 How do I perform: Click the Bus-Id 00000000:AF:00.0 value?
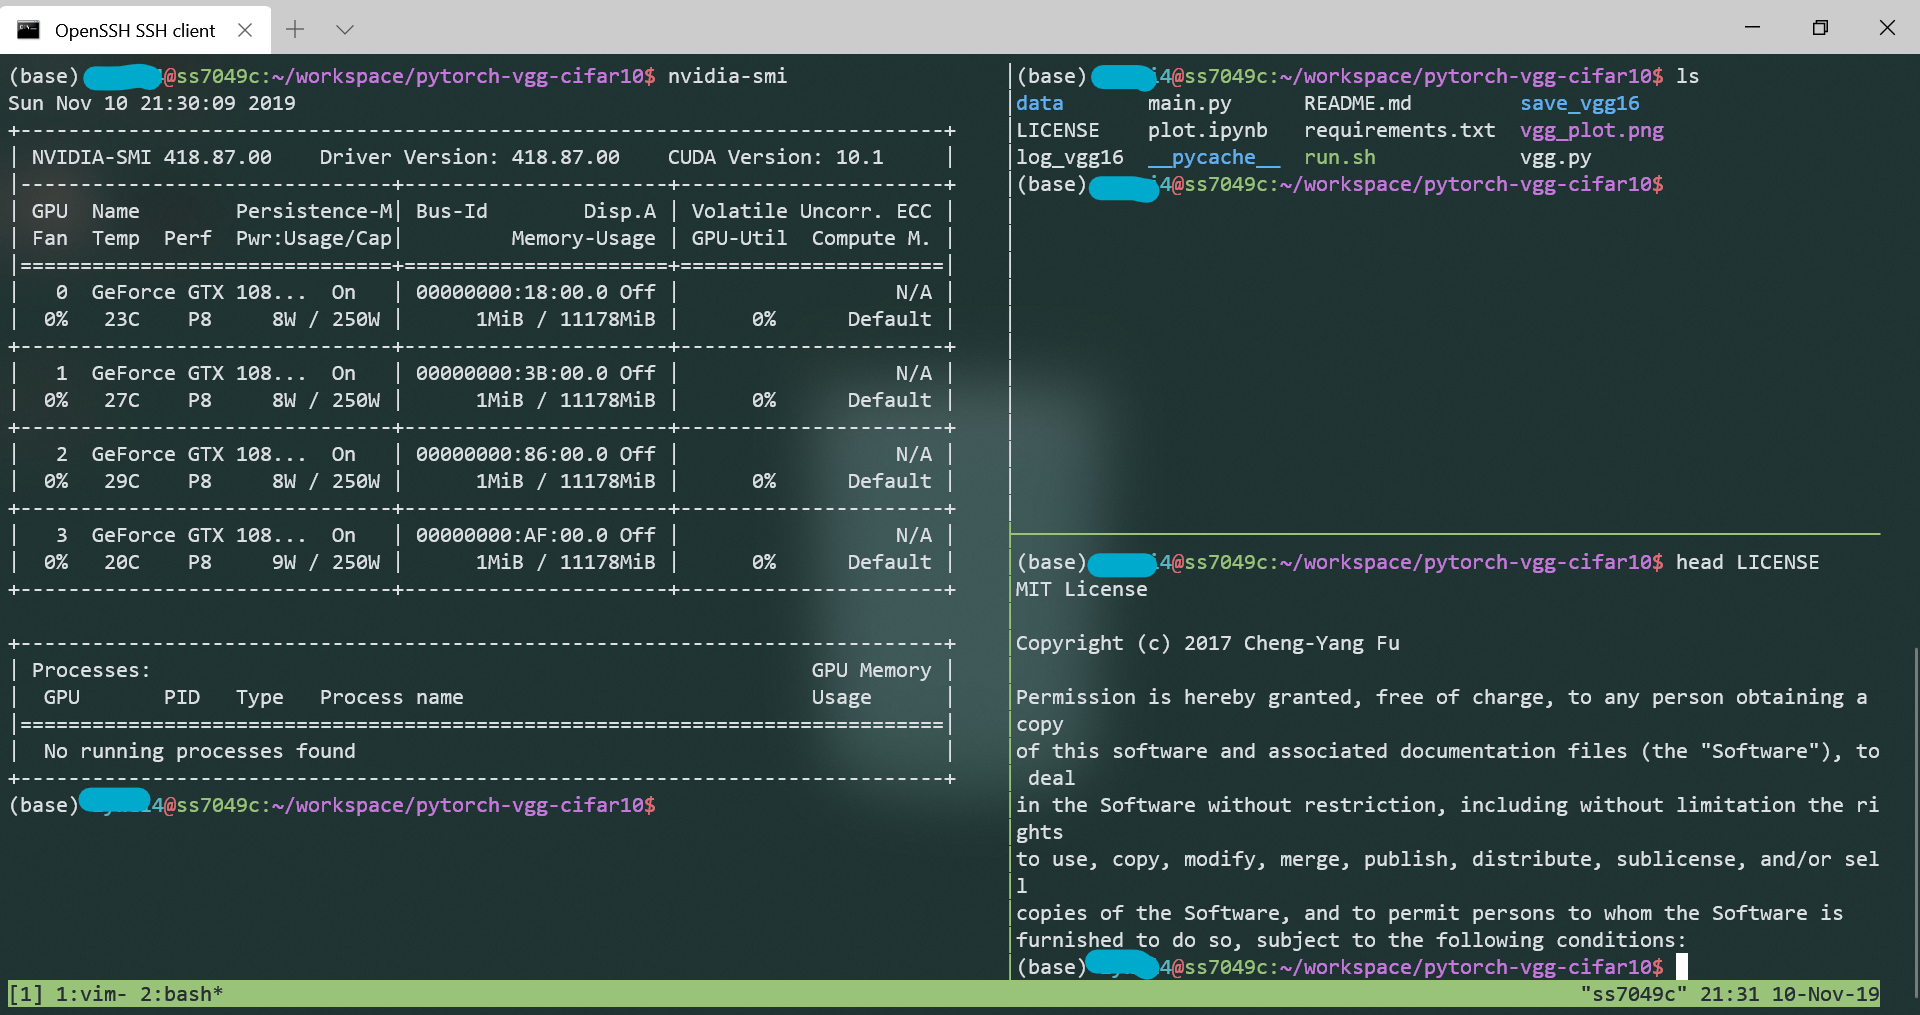click(511, 535)
